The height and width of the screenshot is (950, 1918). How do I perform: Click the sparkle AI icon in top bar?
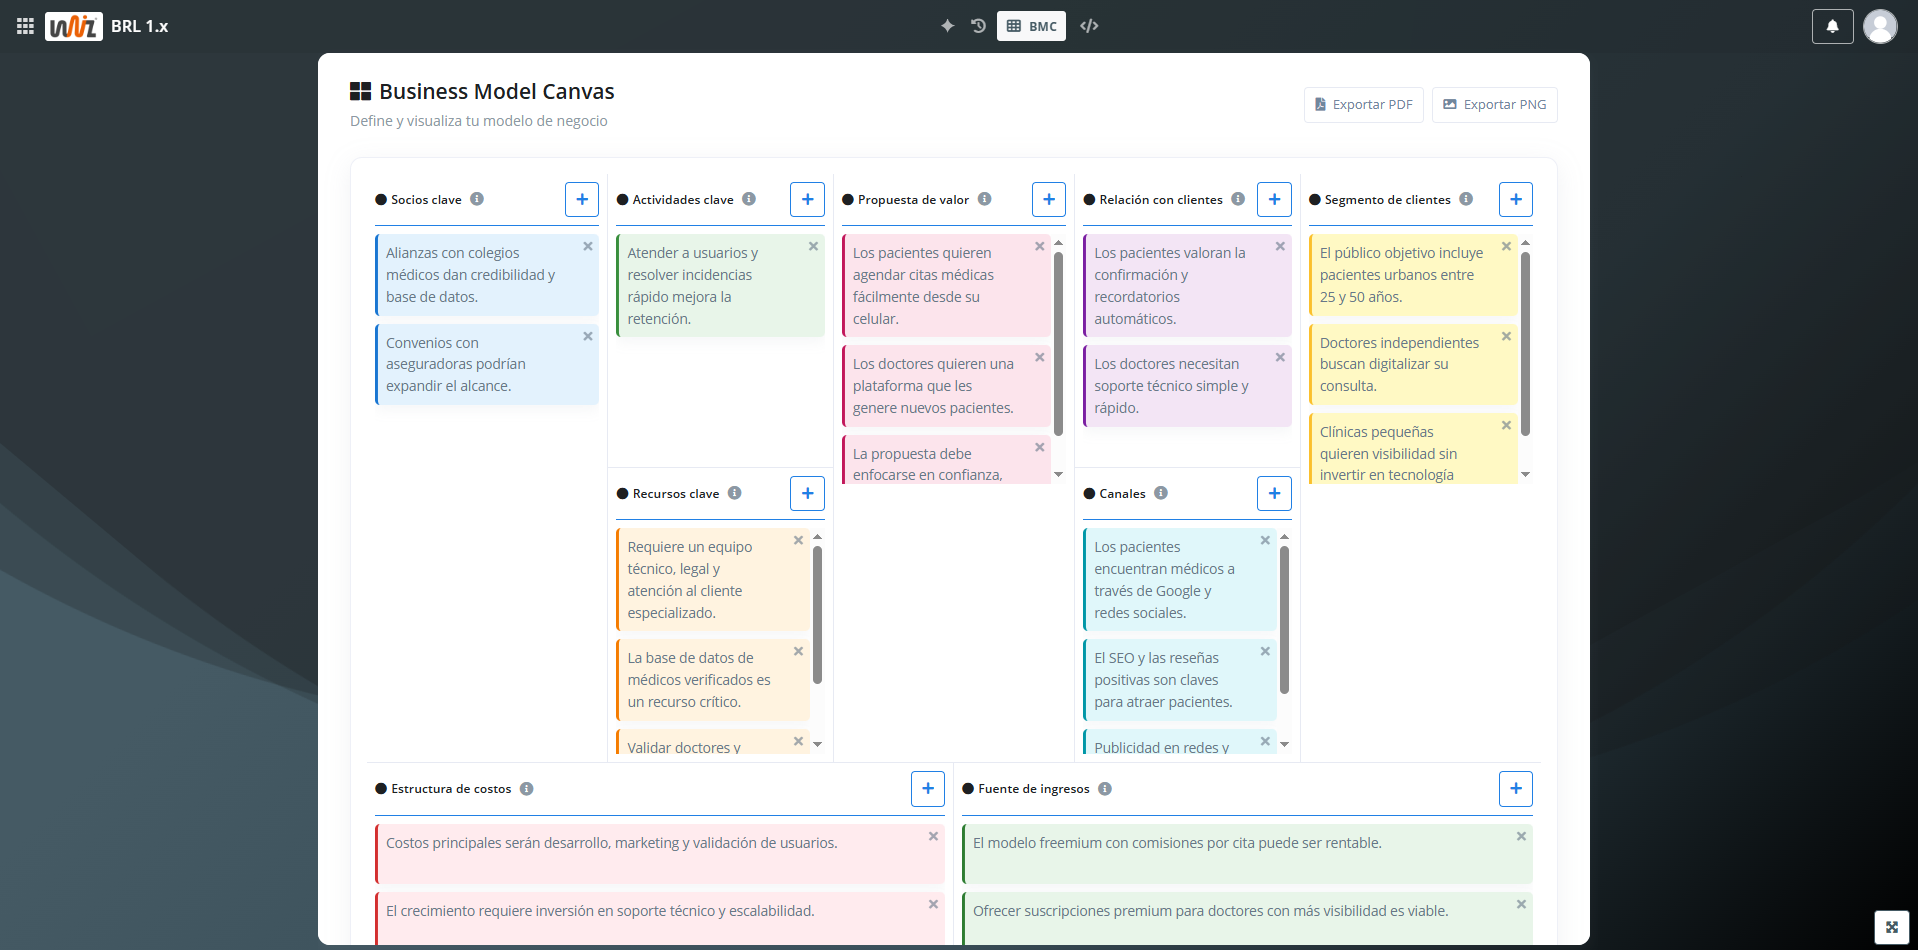(947, 26)
